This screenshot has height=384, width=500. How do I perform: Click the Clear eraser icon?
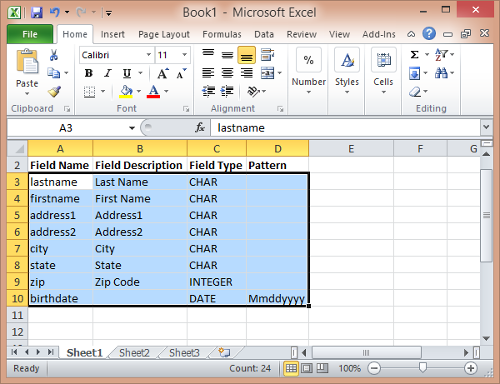(x=415, y=92)
